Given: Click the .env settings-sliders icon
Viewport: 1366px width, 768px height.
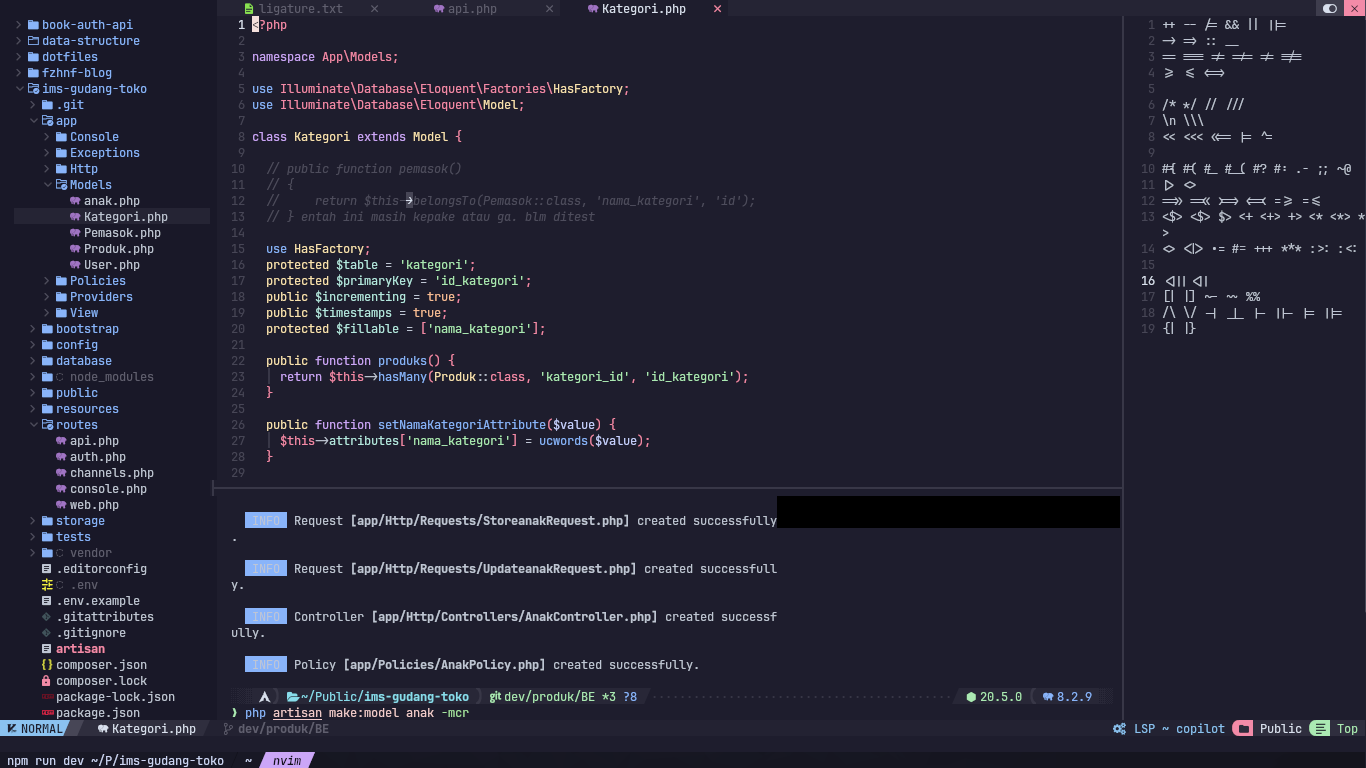Looking at the screenshot, I should pos(47,585).
